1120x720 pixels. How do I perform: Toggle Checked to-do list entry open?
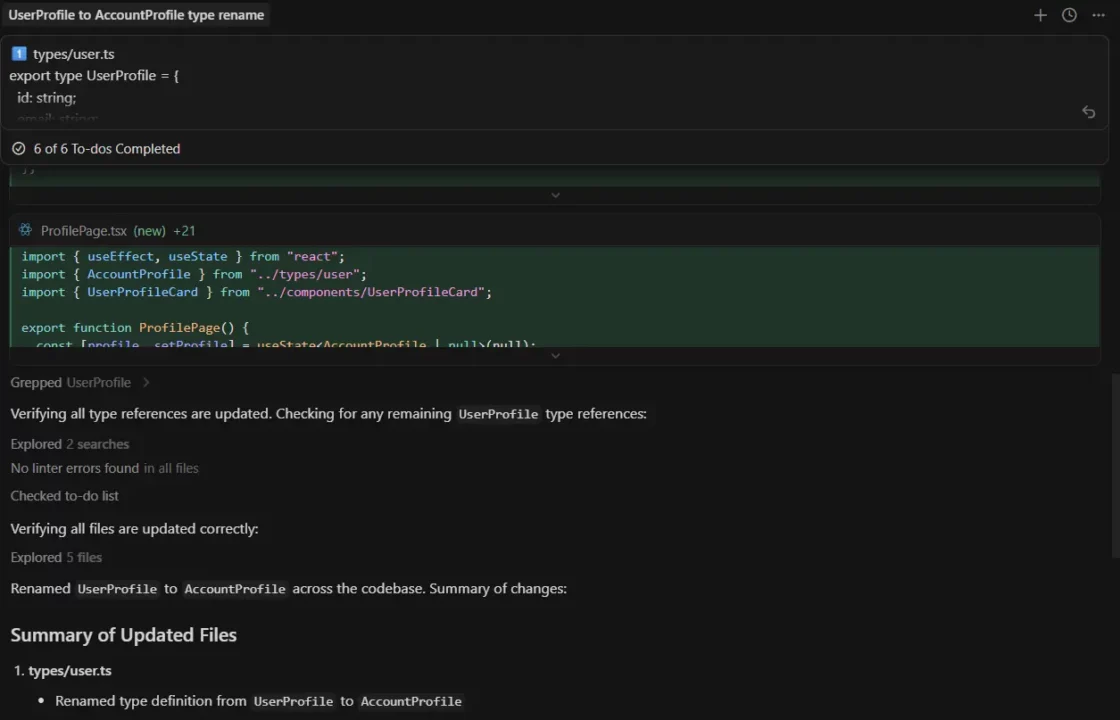[64, 495]
